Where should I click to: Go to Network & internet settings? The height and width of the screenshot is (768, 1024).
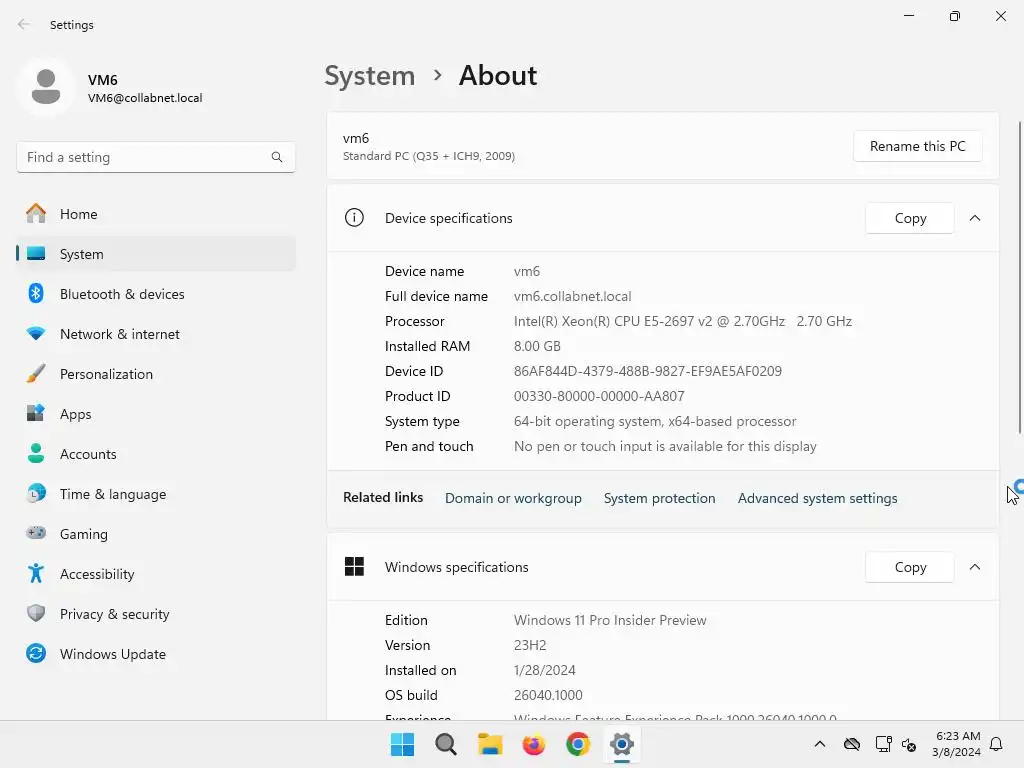click(156, 334)
